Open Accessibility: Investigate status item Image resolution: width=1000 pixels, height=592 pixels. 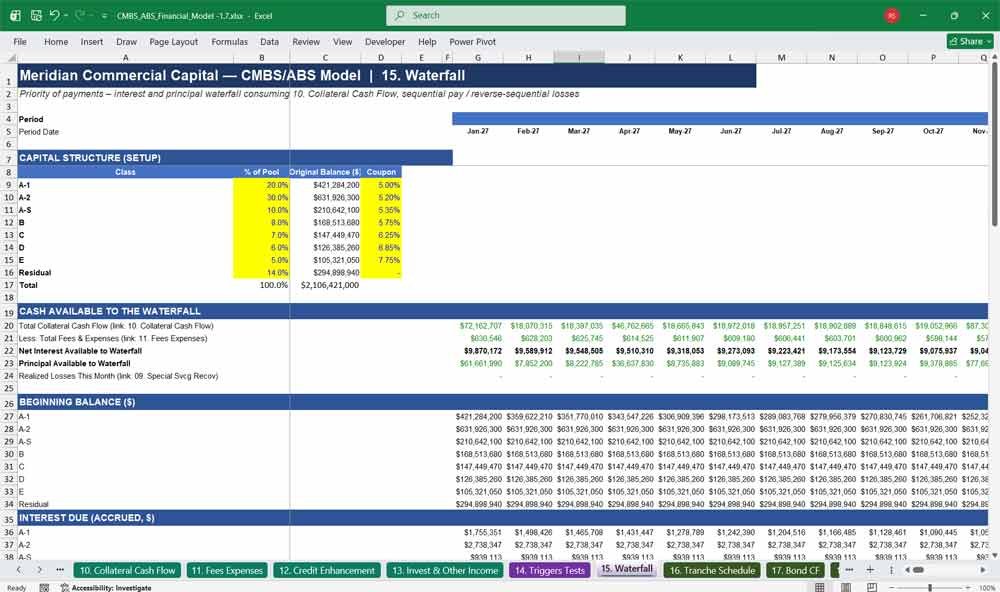click(x=106, y=588)
